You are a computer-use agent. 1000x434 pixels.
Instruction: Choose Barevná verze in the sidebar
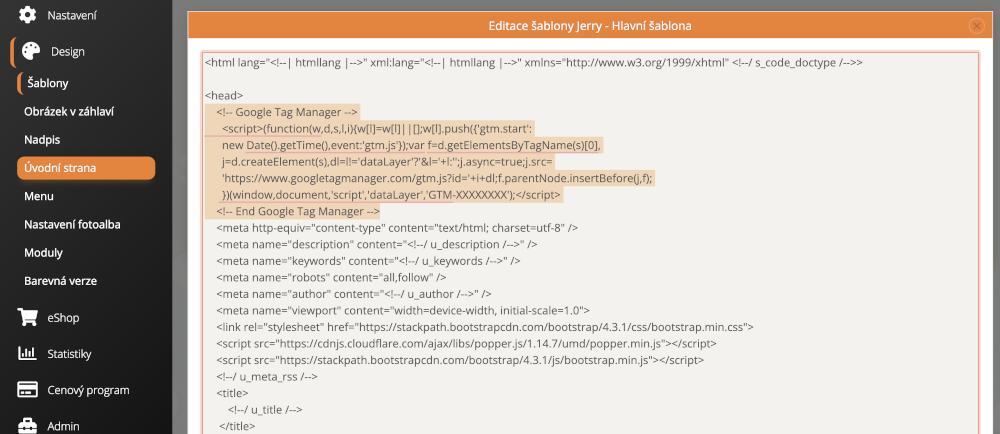pos(60,281)
